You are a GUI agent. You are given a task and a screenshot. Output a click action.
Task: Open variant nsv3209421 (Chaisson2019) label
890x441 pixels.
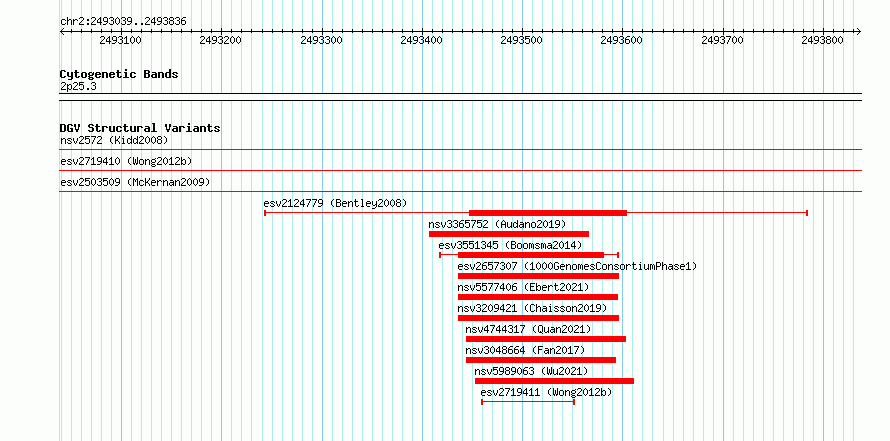(x=532, y=308)
